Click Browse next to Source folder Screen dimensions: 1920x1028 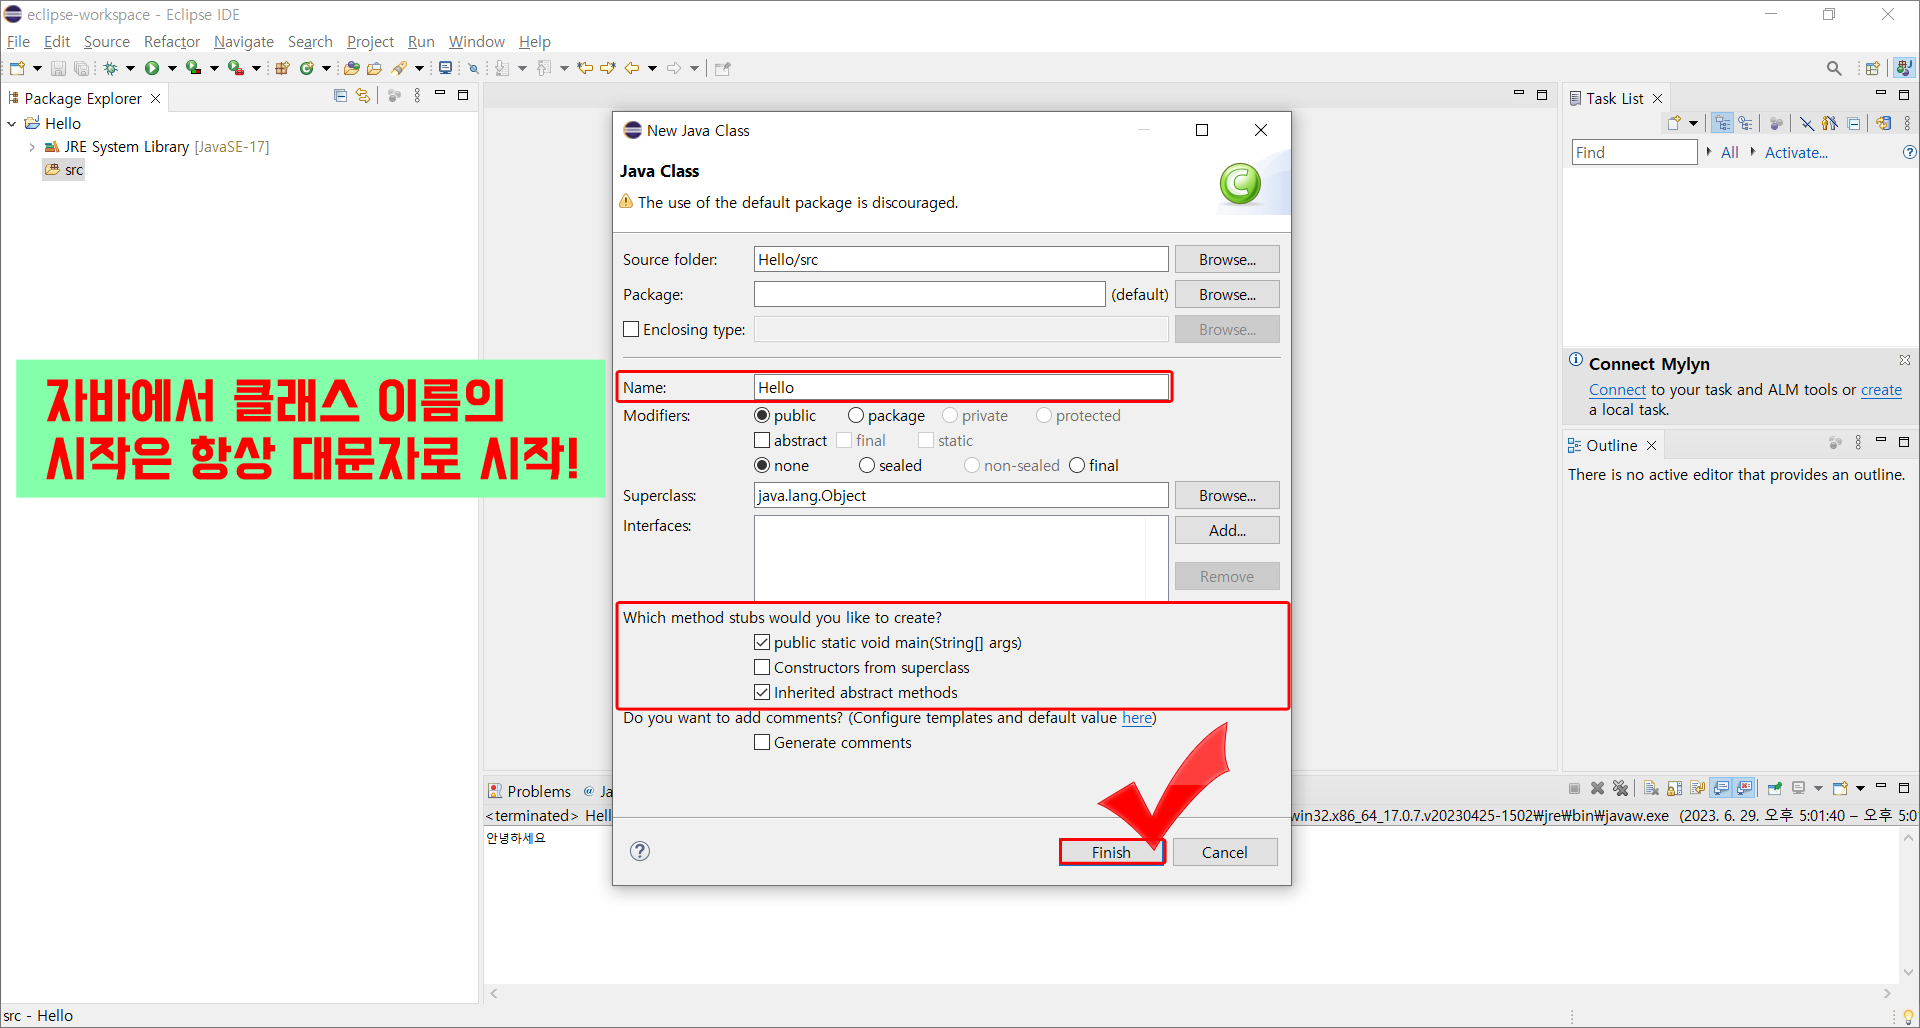pos(1227,259)
